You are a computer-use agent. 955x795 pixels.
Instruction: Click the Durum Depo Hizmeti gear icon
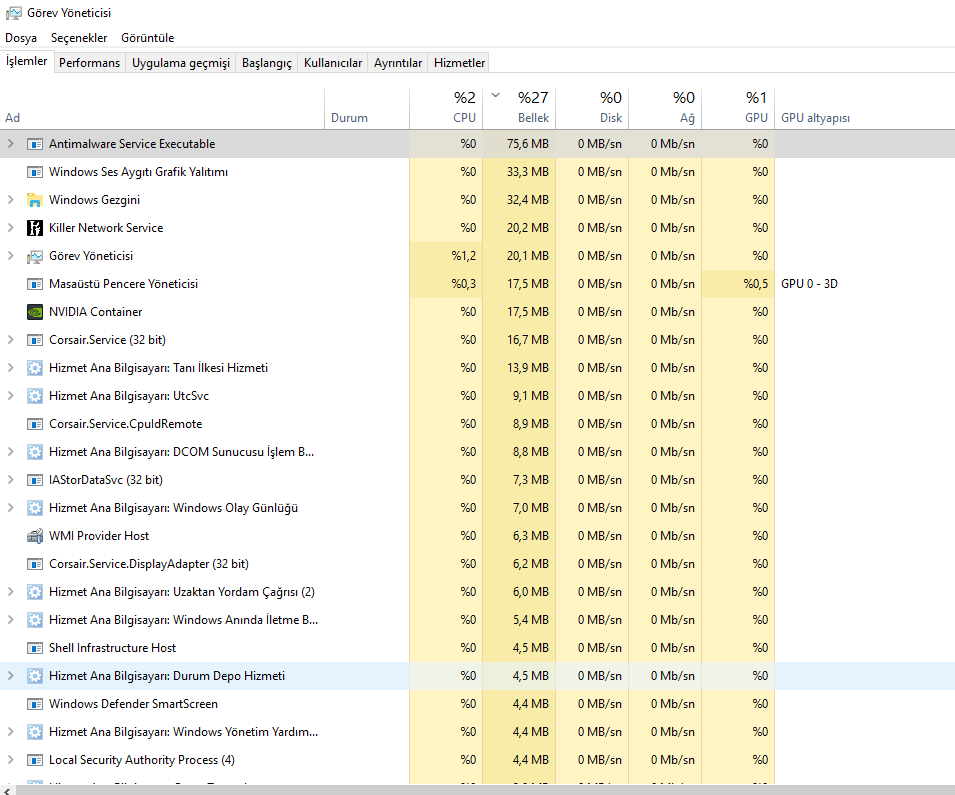(35, 677)
